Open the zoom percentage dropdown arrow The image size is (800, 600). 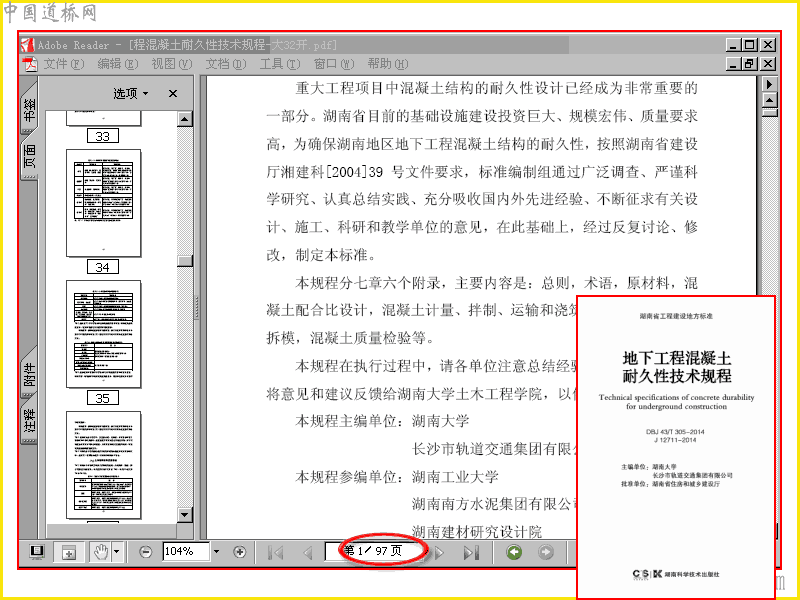[216, 552]
